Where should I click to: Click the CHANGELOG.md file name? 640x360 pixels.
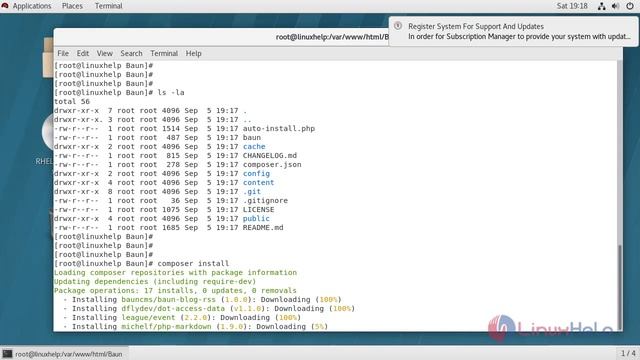tap(270, 156)
